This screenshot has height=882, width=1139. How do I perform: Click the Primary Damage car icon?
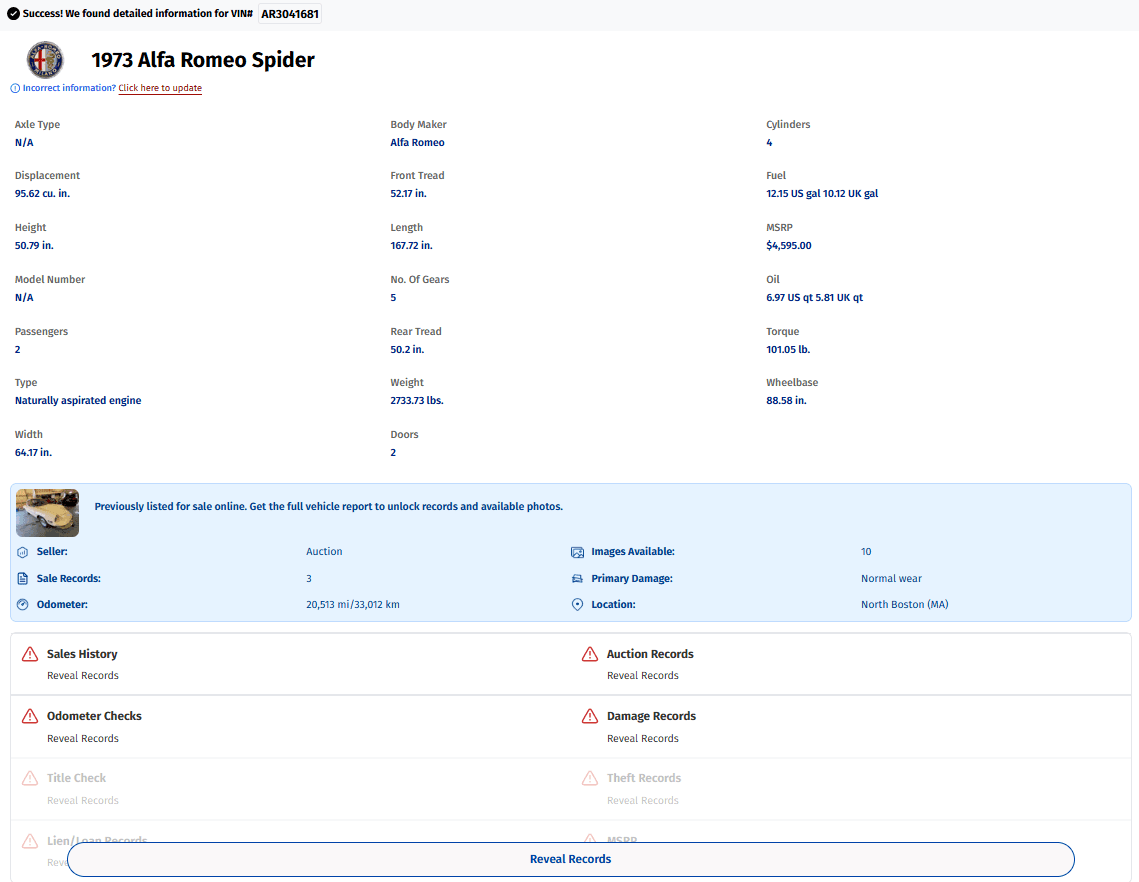tap(577, 579)
